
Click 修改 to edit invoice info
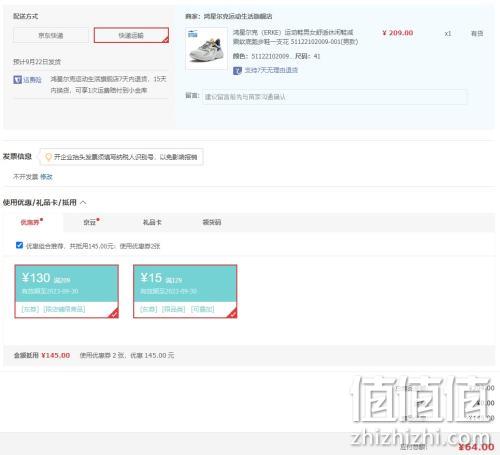[46, 177]
